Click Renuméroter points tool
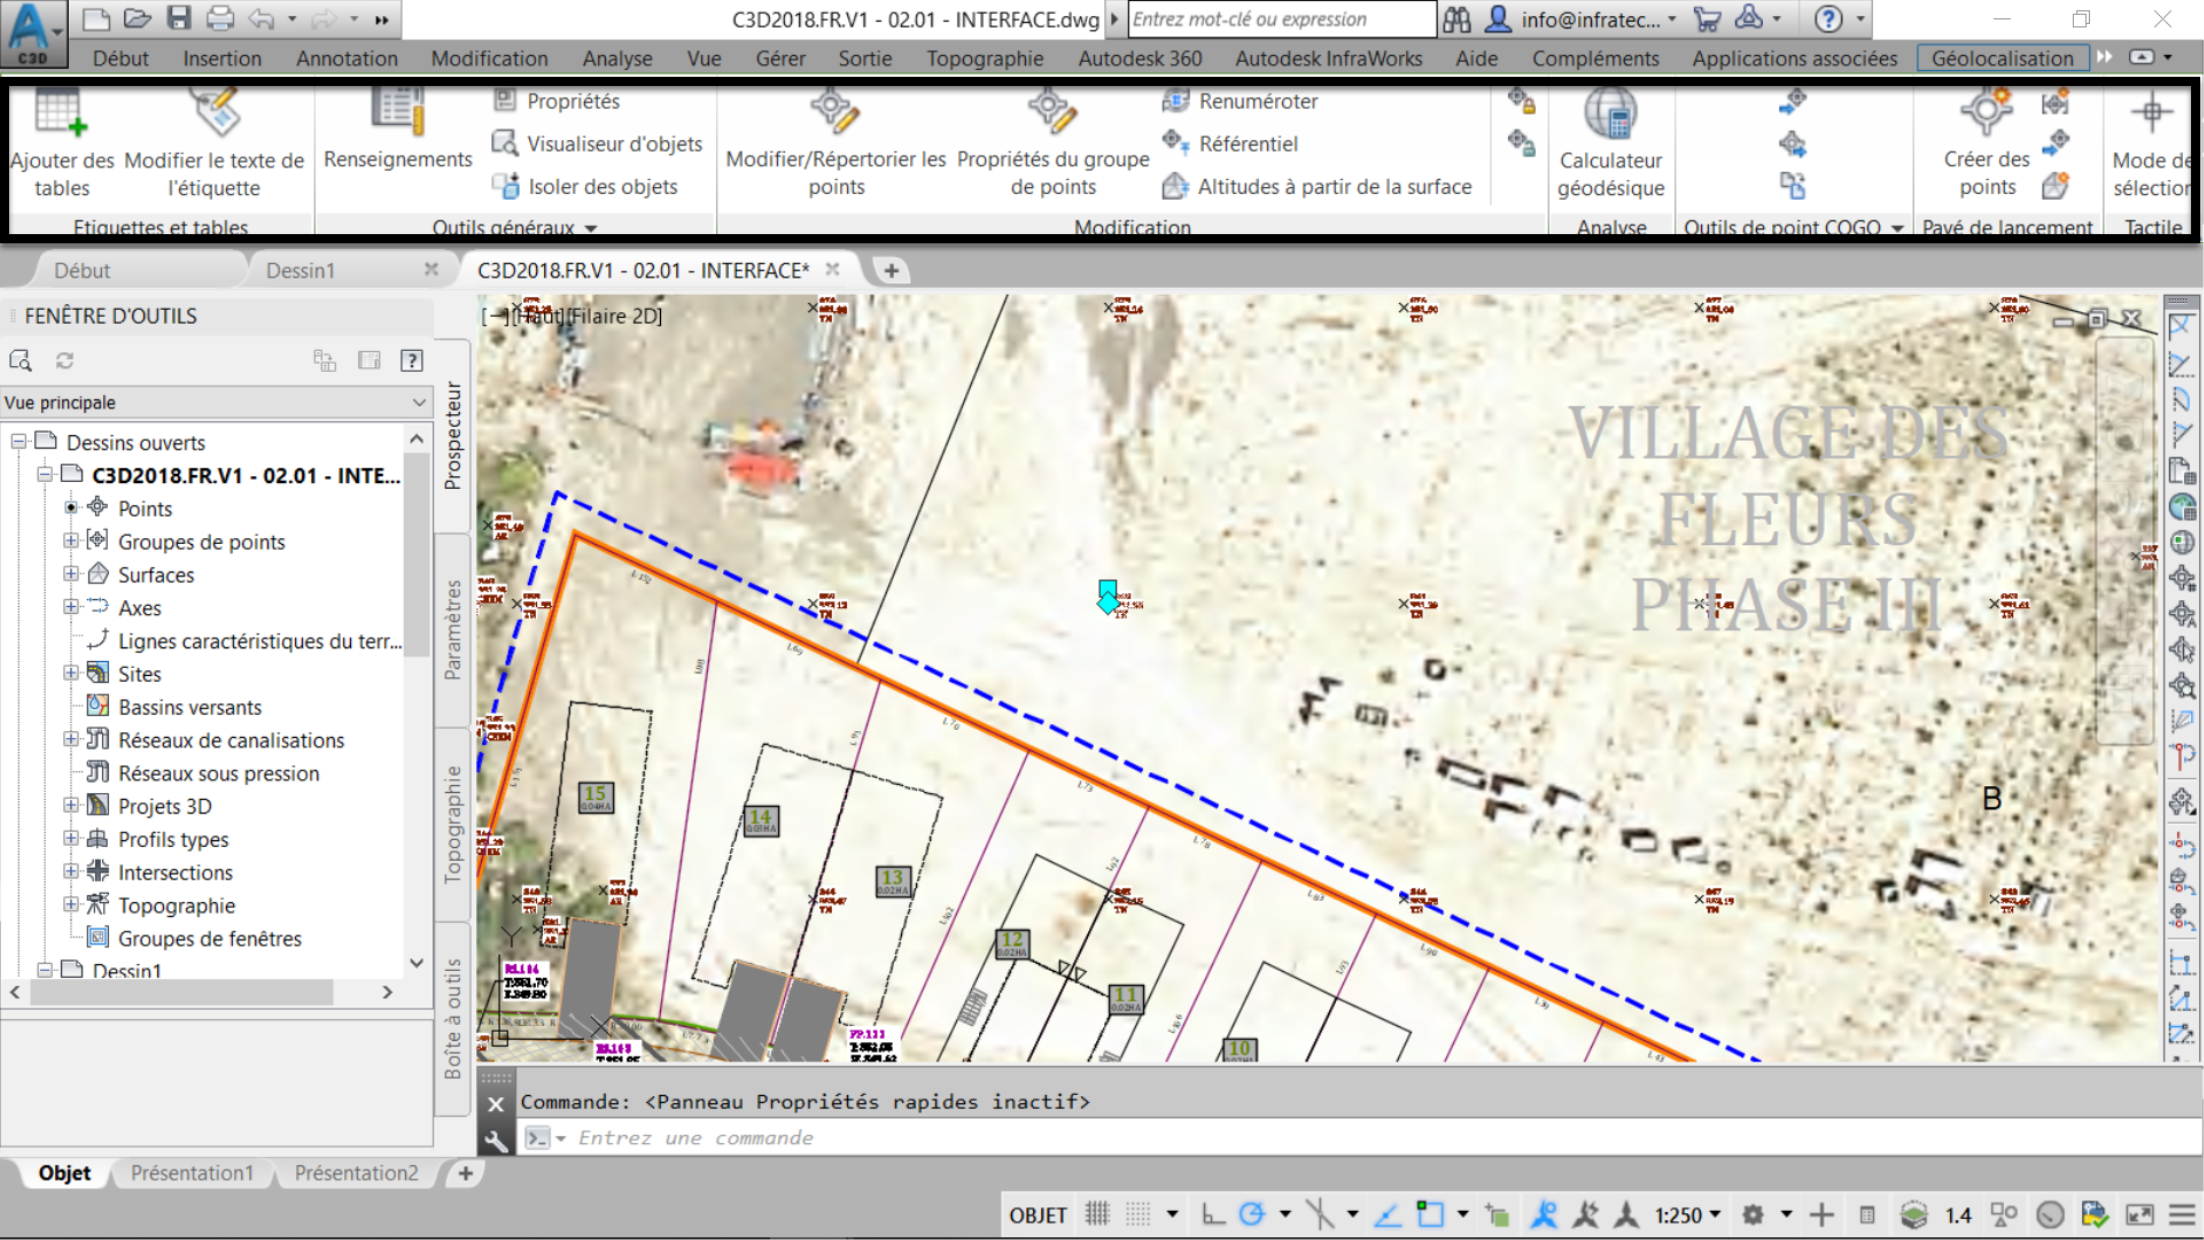Viewport: 2204px width, 1240px height. coord(1240,101)
